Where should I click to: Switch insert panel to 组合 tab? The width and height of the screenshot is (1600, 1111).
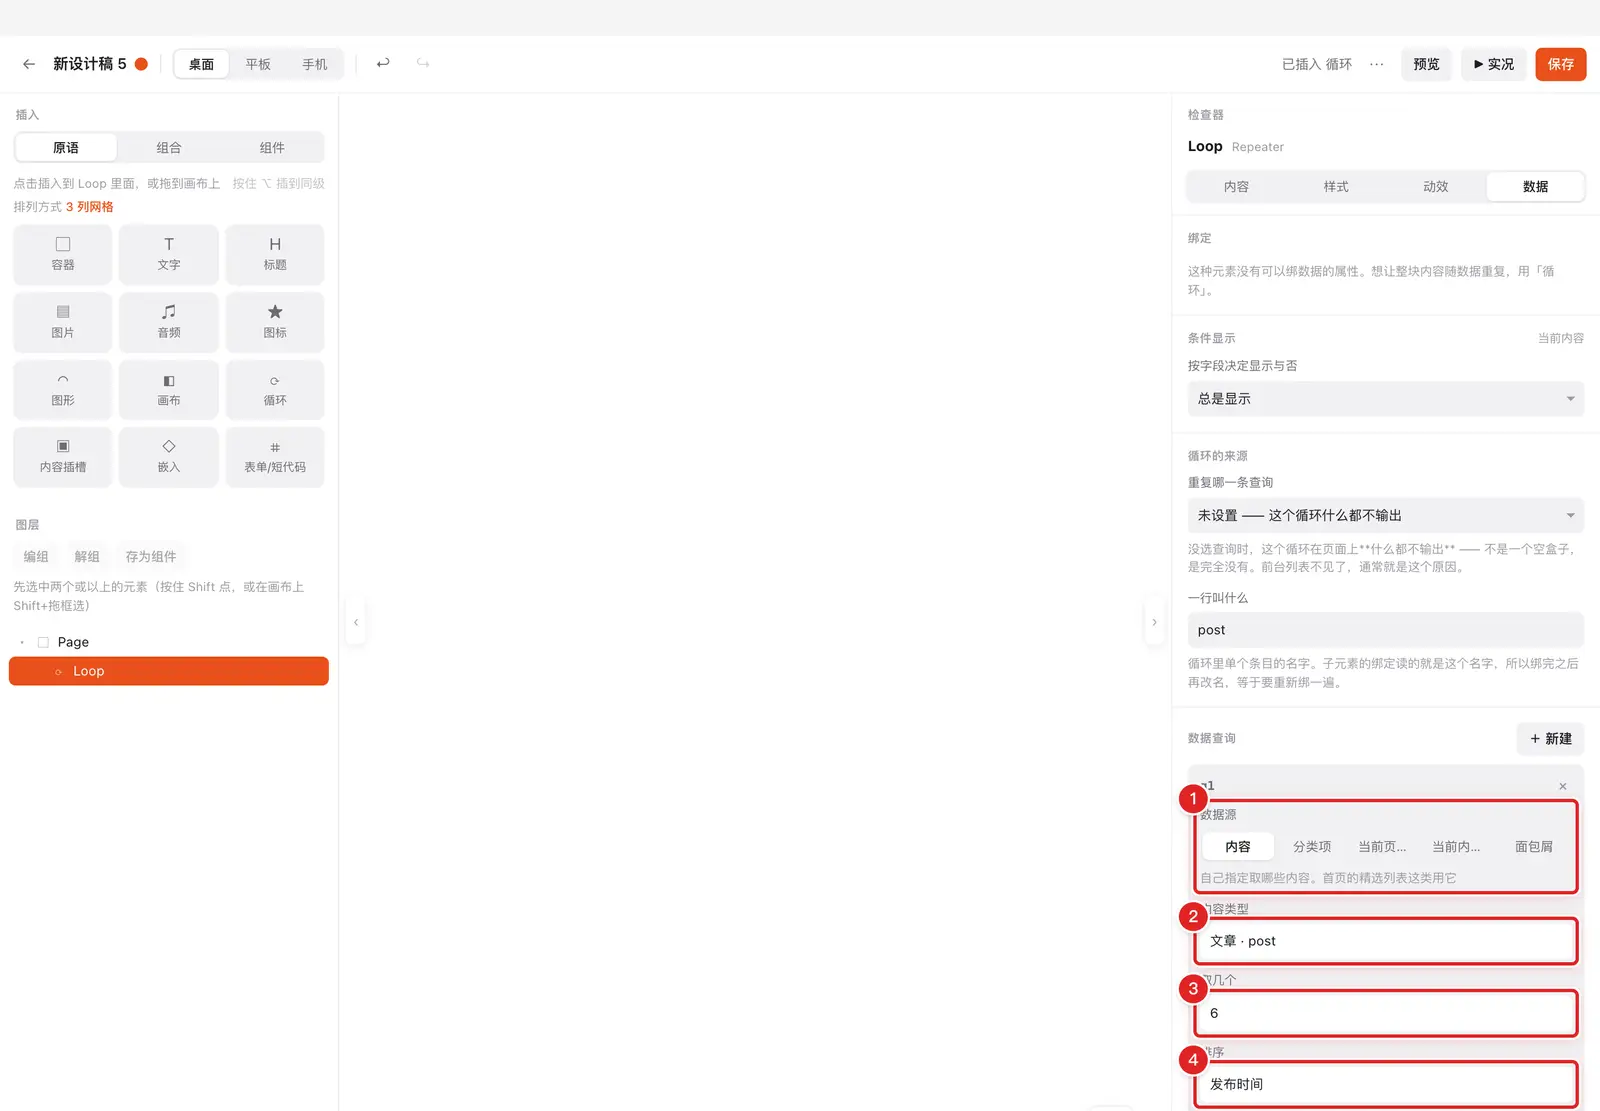[169, 148]
